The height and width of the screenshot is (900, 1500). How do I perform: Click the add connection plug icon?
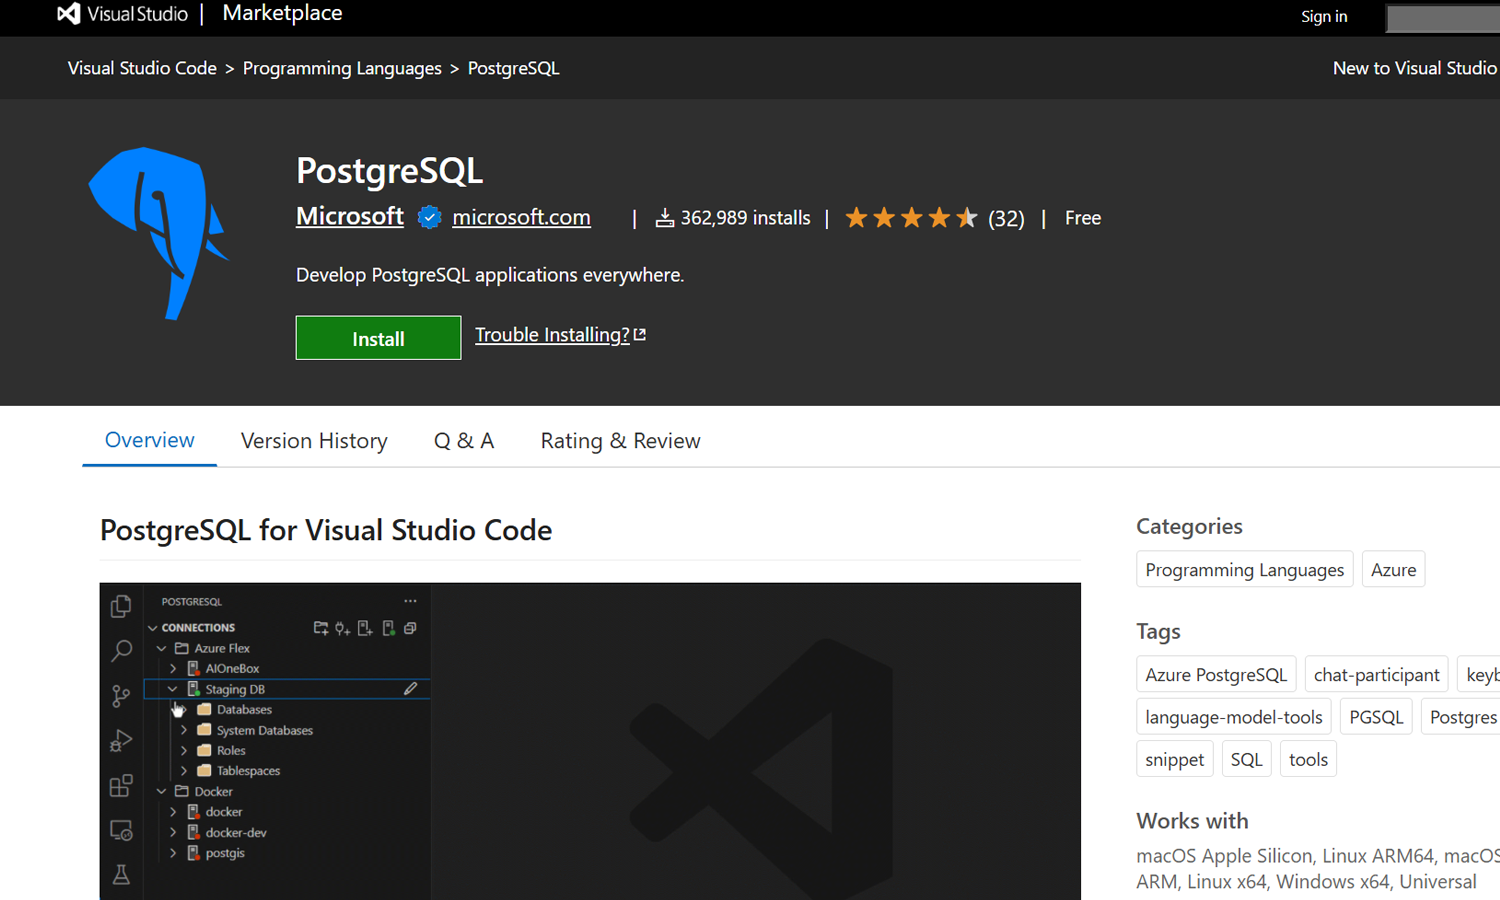click(343, 628)
